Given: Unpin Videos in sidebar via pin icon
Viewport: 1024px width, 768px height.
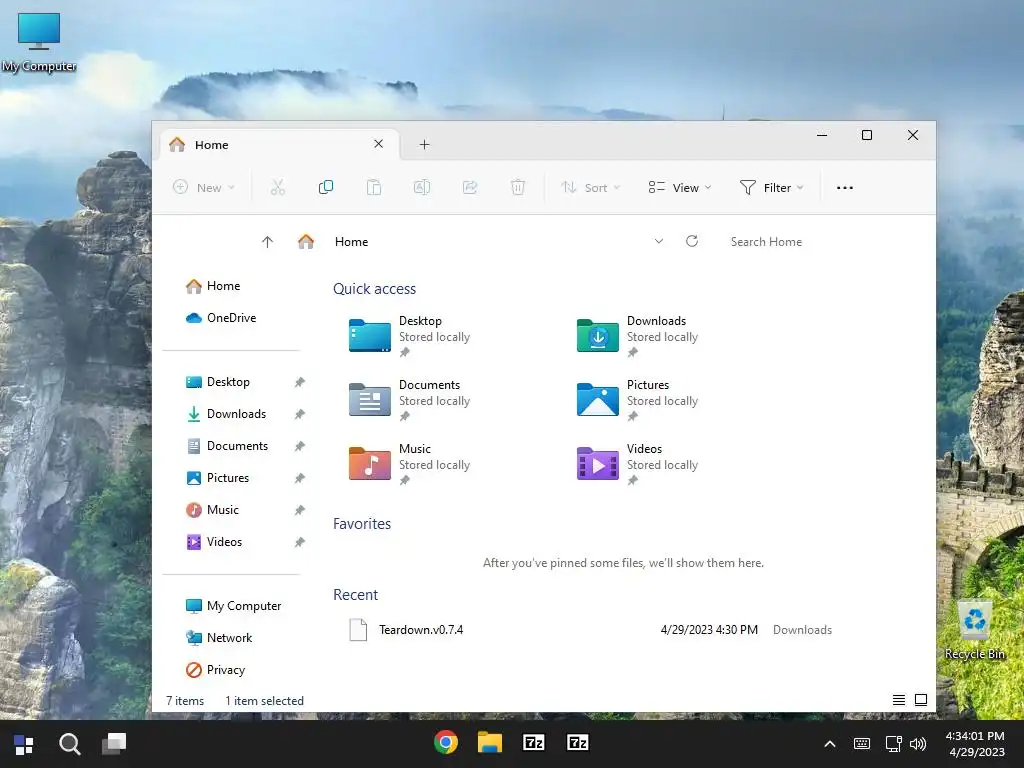Looking at the screenshot, I should pos(300,542).
